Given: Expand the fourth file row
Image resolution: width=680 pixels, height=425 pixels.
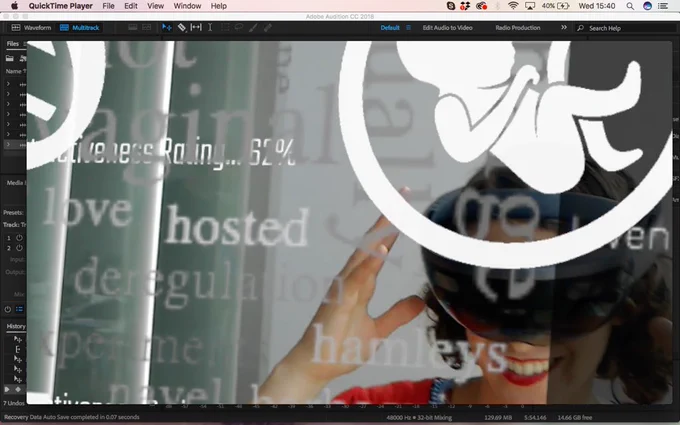Looking at the screenshot, I should [8, 114].
